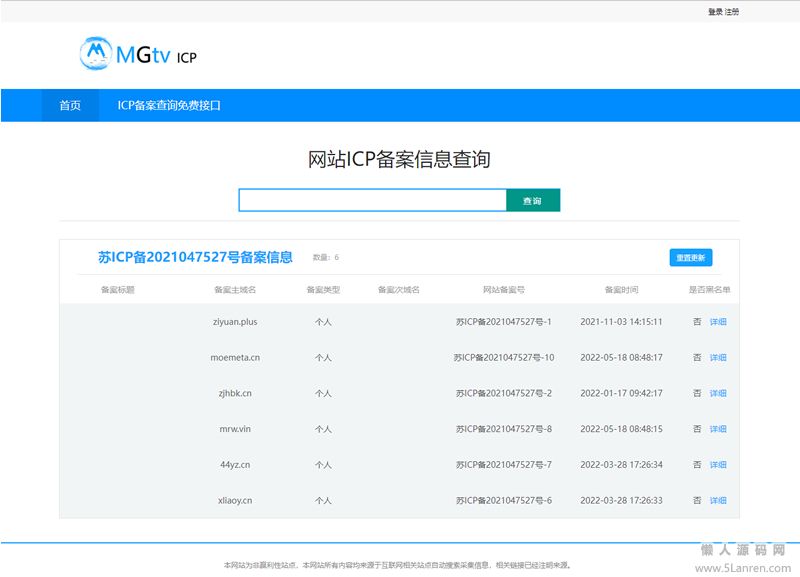800x577 pixels.
Task: Click the MGtv ICP logo
Action: [138, 55]
